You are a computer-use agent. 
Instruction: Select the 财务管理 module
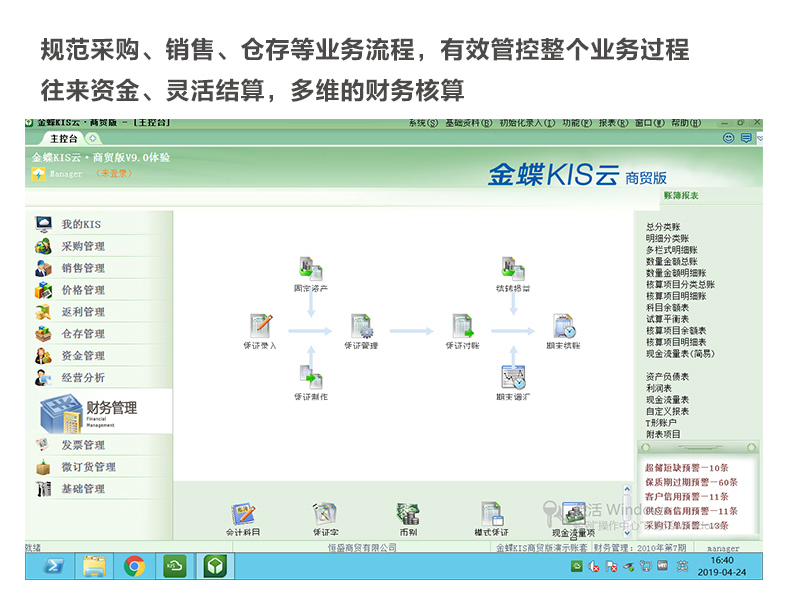101,412
